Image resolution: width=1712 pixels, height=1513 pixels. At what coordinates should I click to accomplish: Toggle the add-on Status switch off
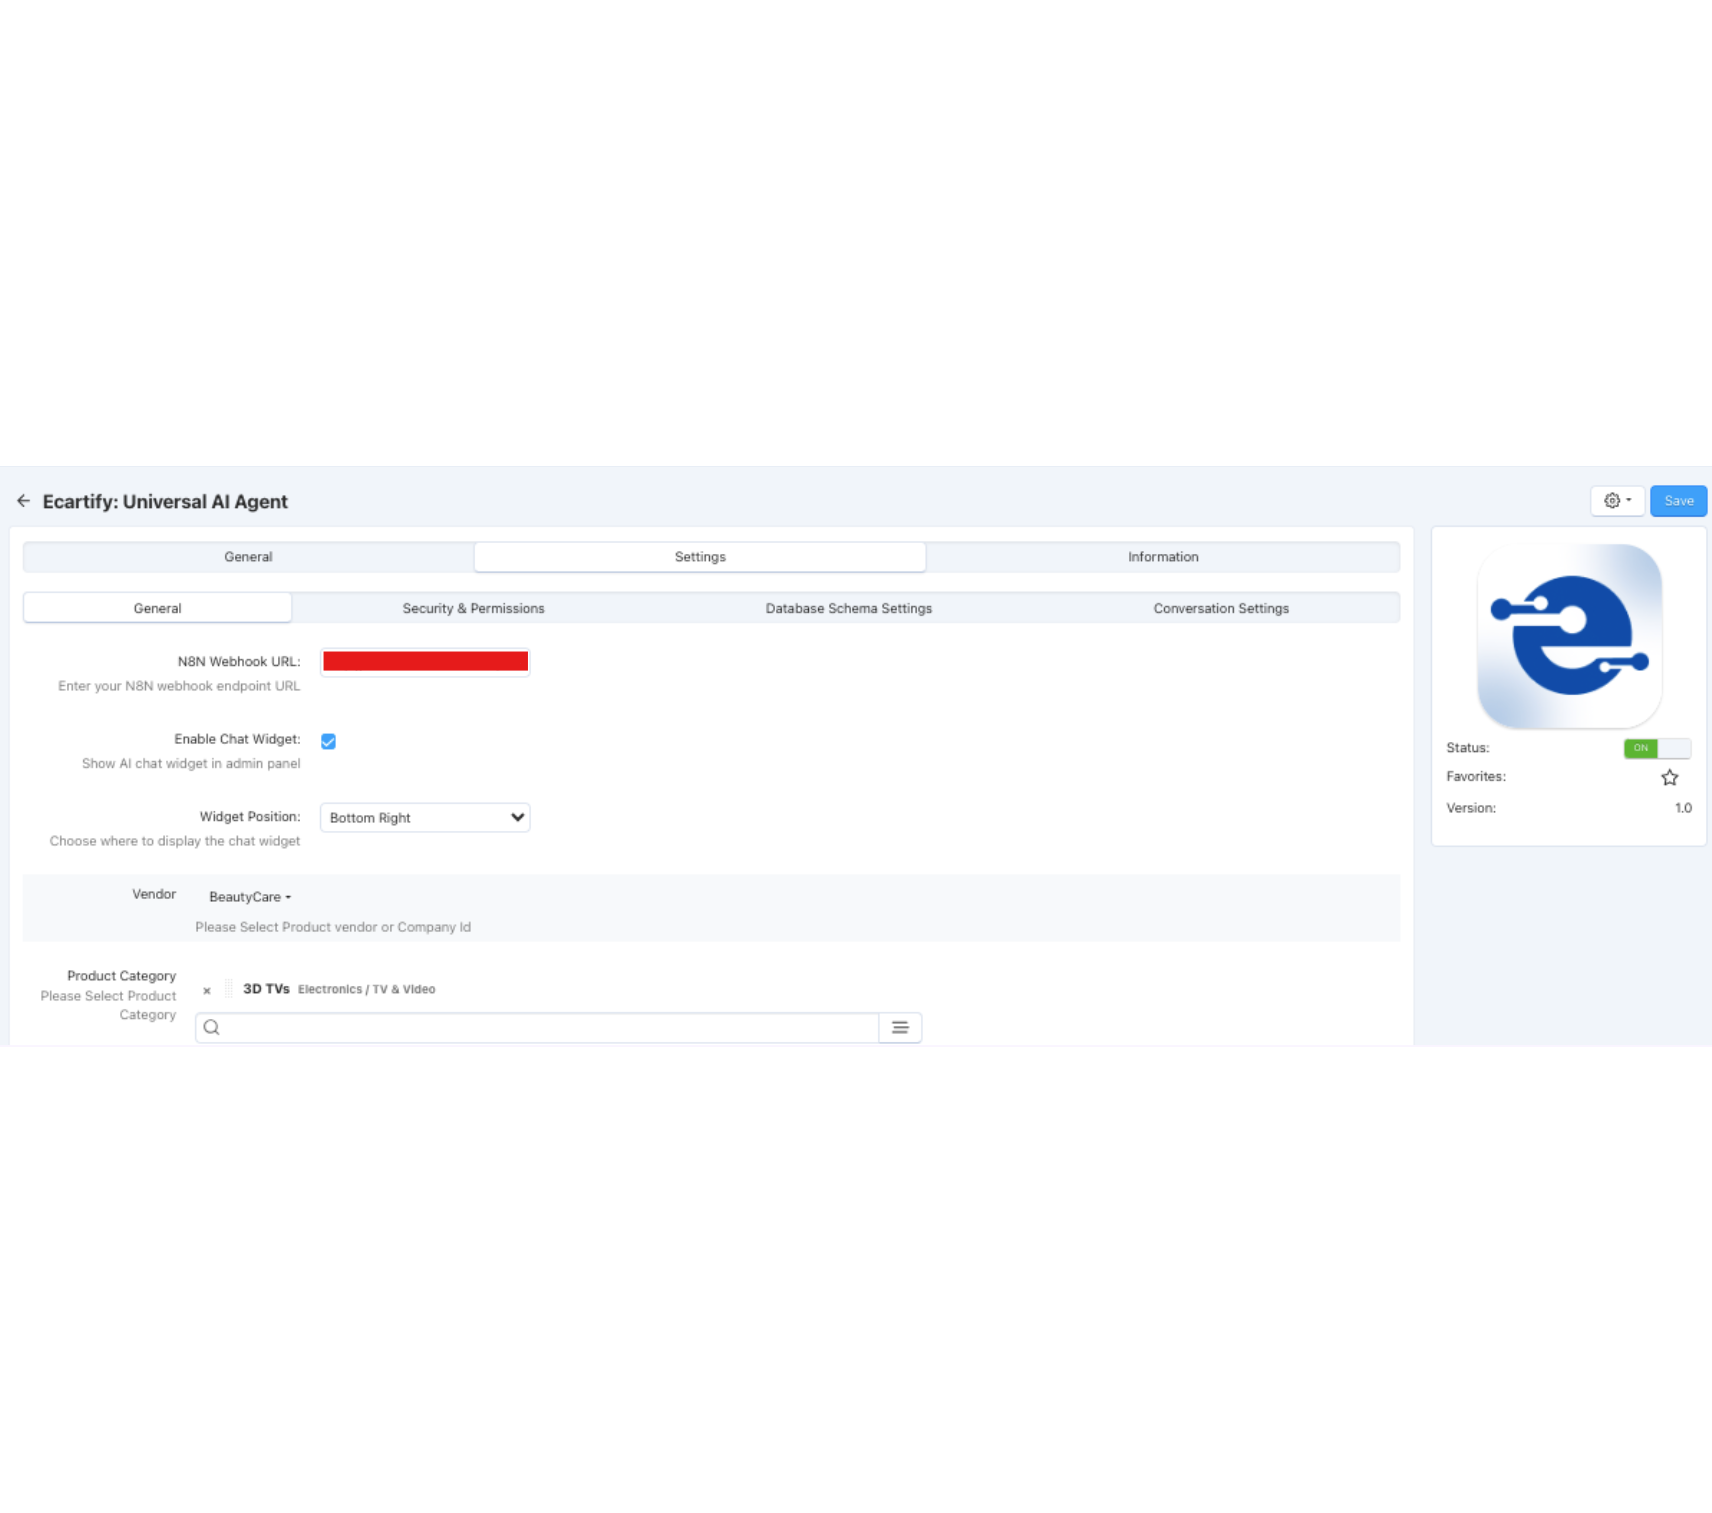1656,748
